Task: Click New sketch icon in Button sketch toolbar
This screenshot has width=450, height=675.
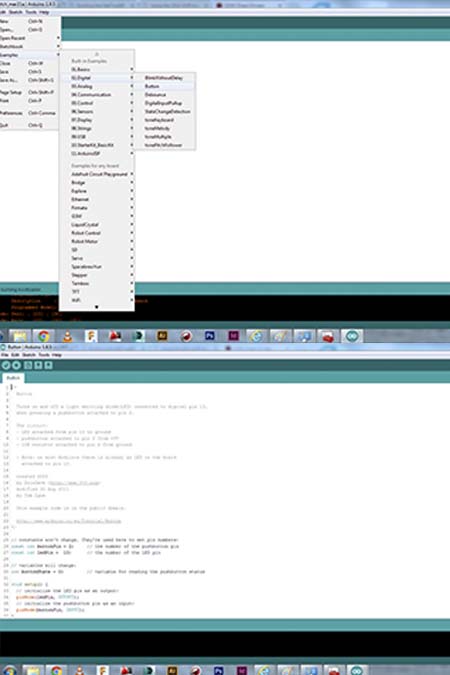Action: click(28, 365)
